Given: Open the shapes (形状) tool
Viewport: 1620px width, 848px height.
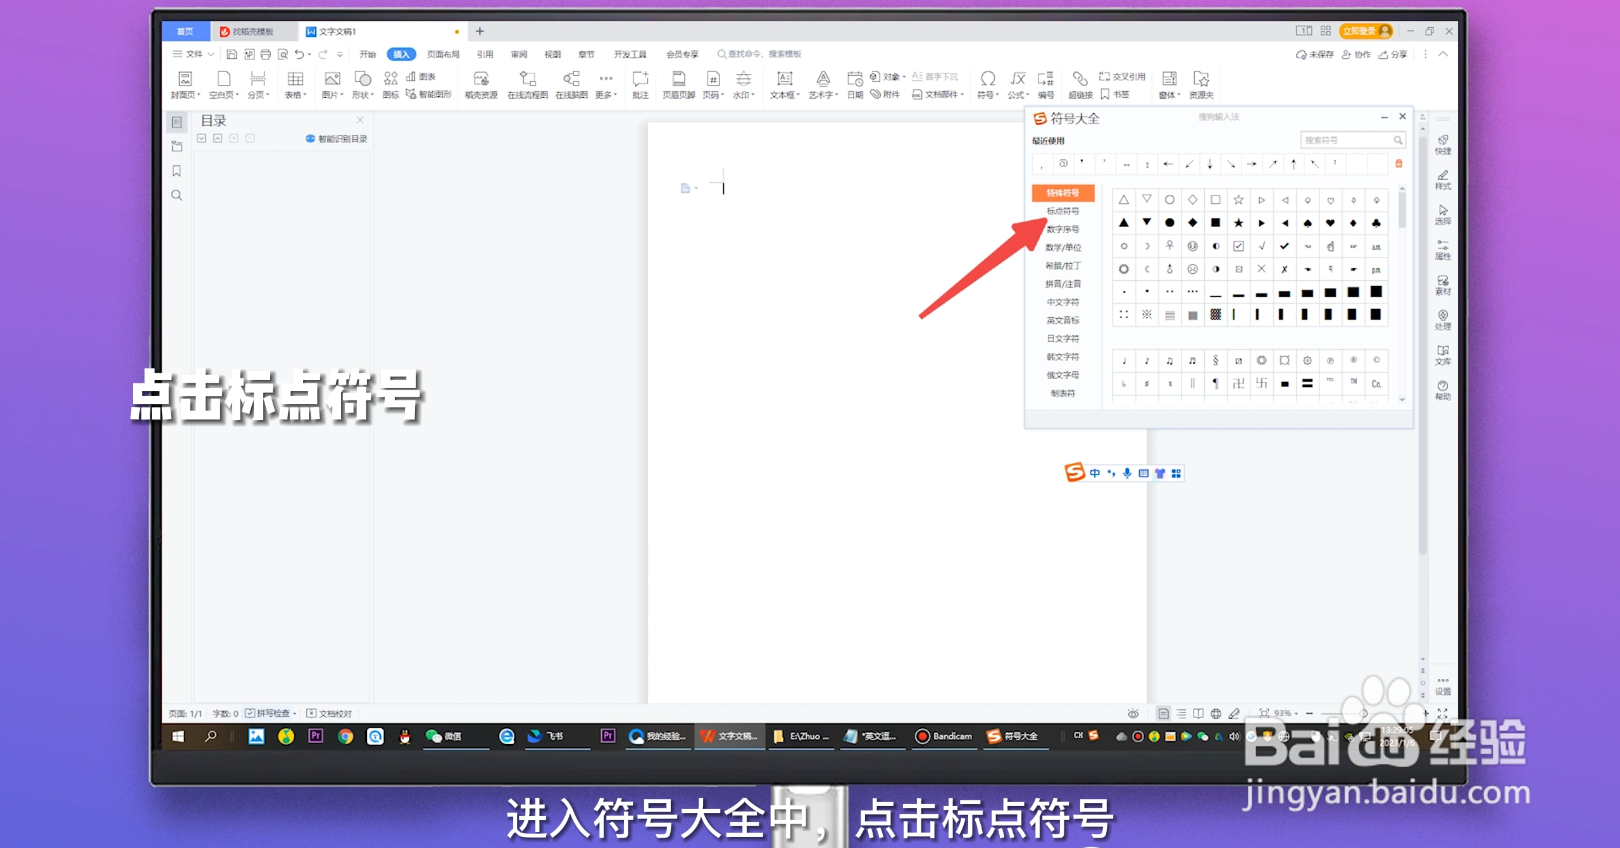Looking at the screenshot, I should coord(362,85).
